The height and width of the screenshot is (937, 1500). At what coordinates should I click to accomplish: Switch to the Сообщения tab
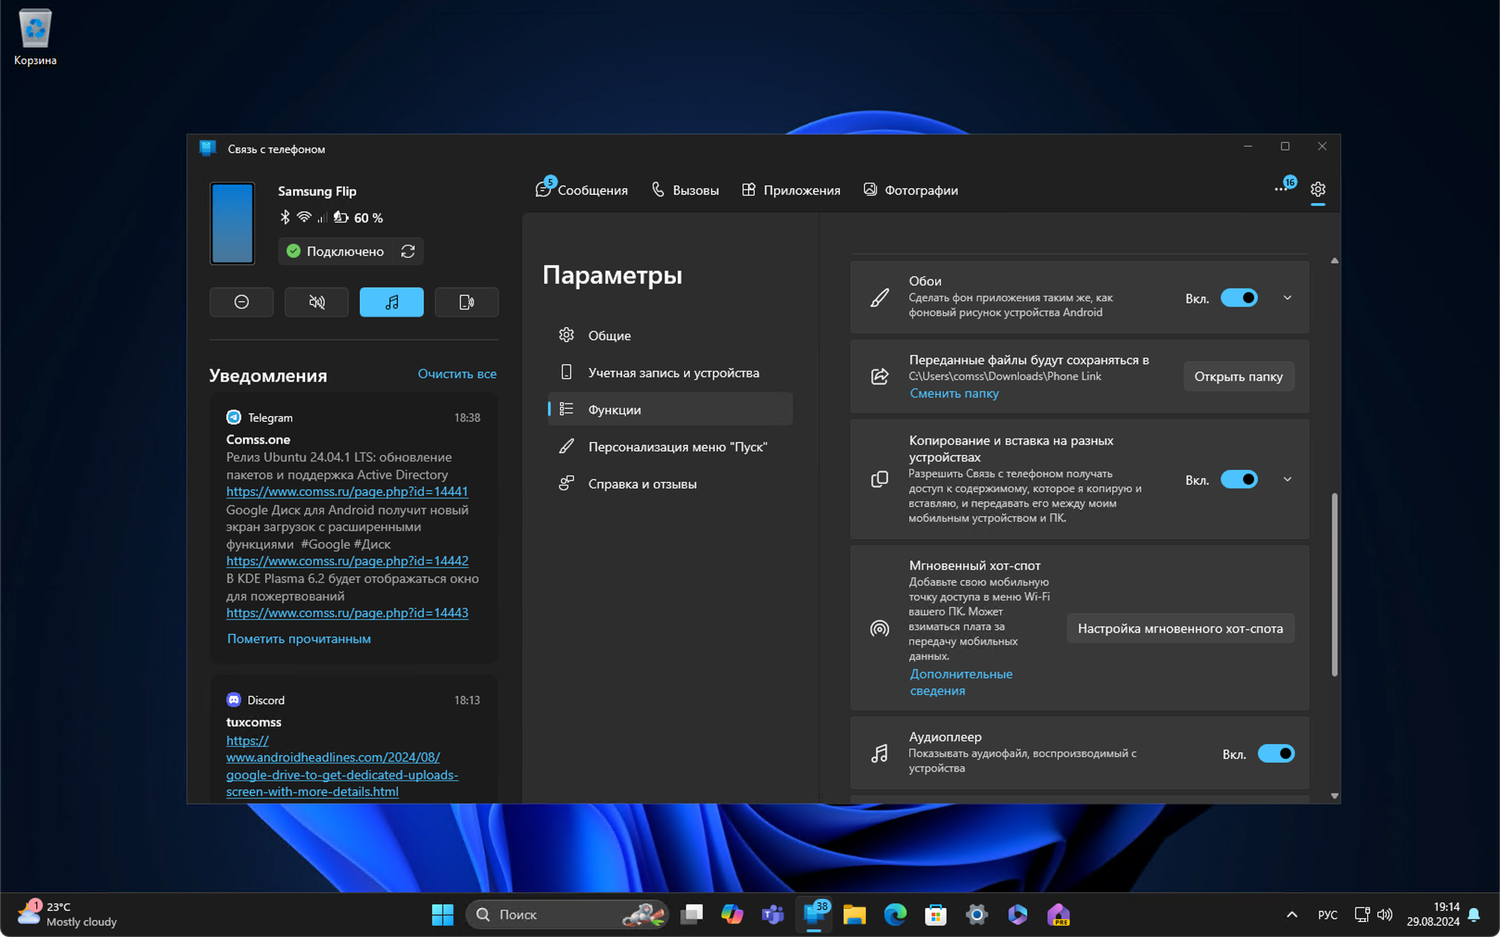pyautogui.click(x=582, y=190)
